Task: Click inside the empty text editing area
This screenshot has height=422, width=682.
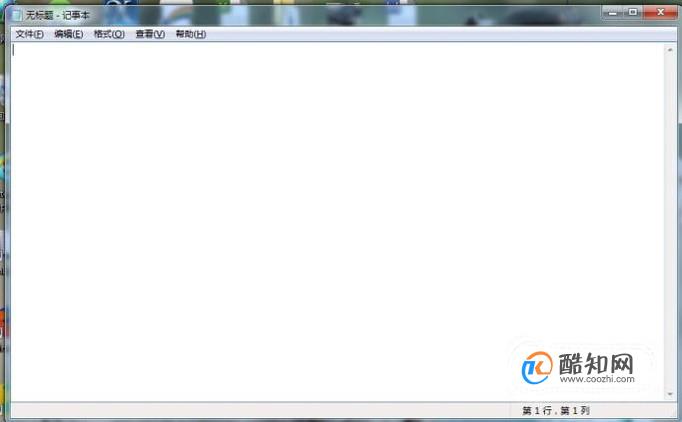Action: [x=337, y=222]
